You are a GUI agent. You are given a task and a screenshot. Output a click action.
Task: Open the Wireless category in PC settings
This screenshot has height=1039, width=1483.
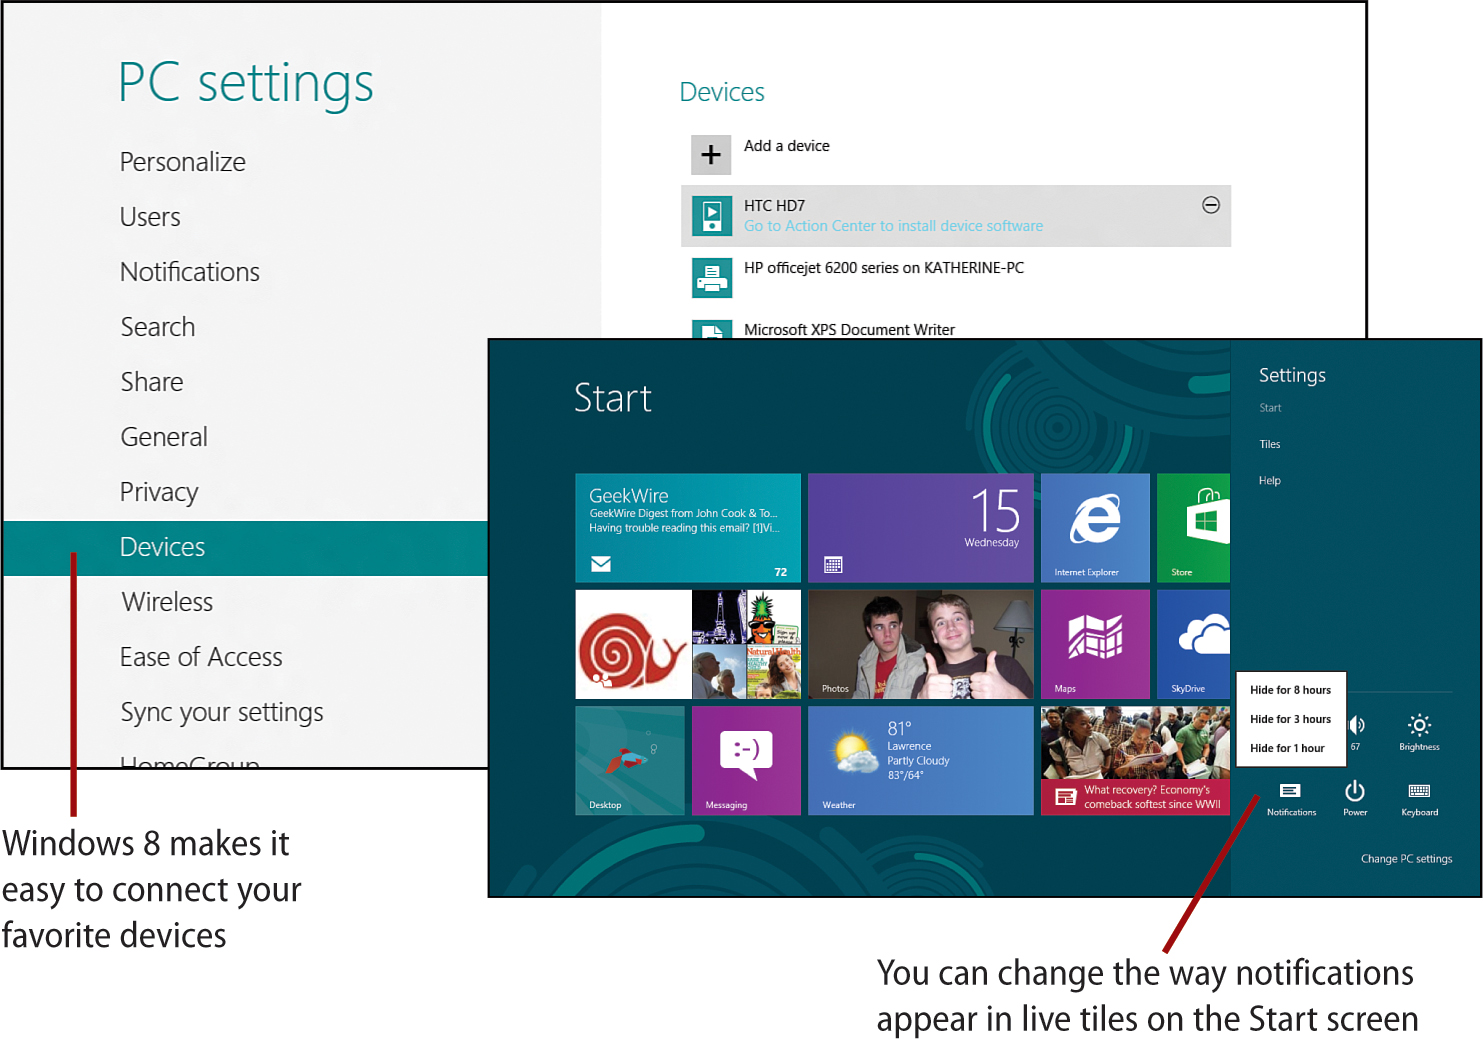[x=167, y=602]
